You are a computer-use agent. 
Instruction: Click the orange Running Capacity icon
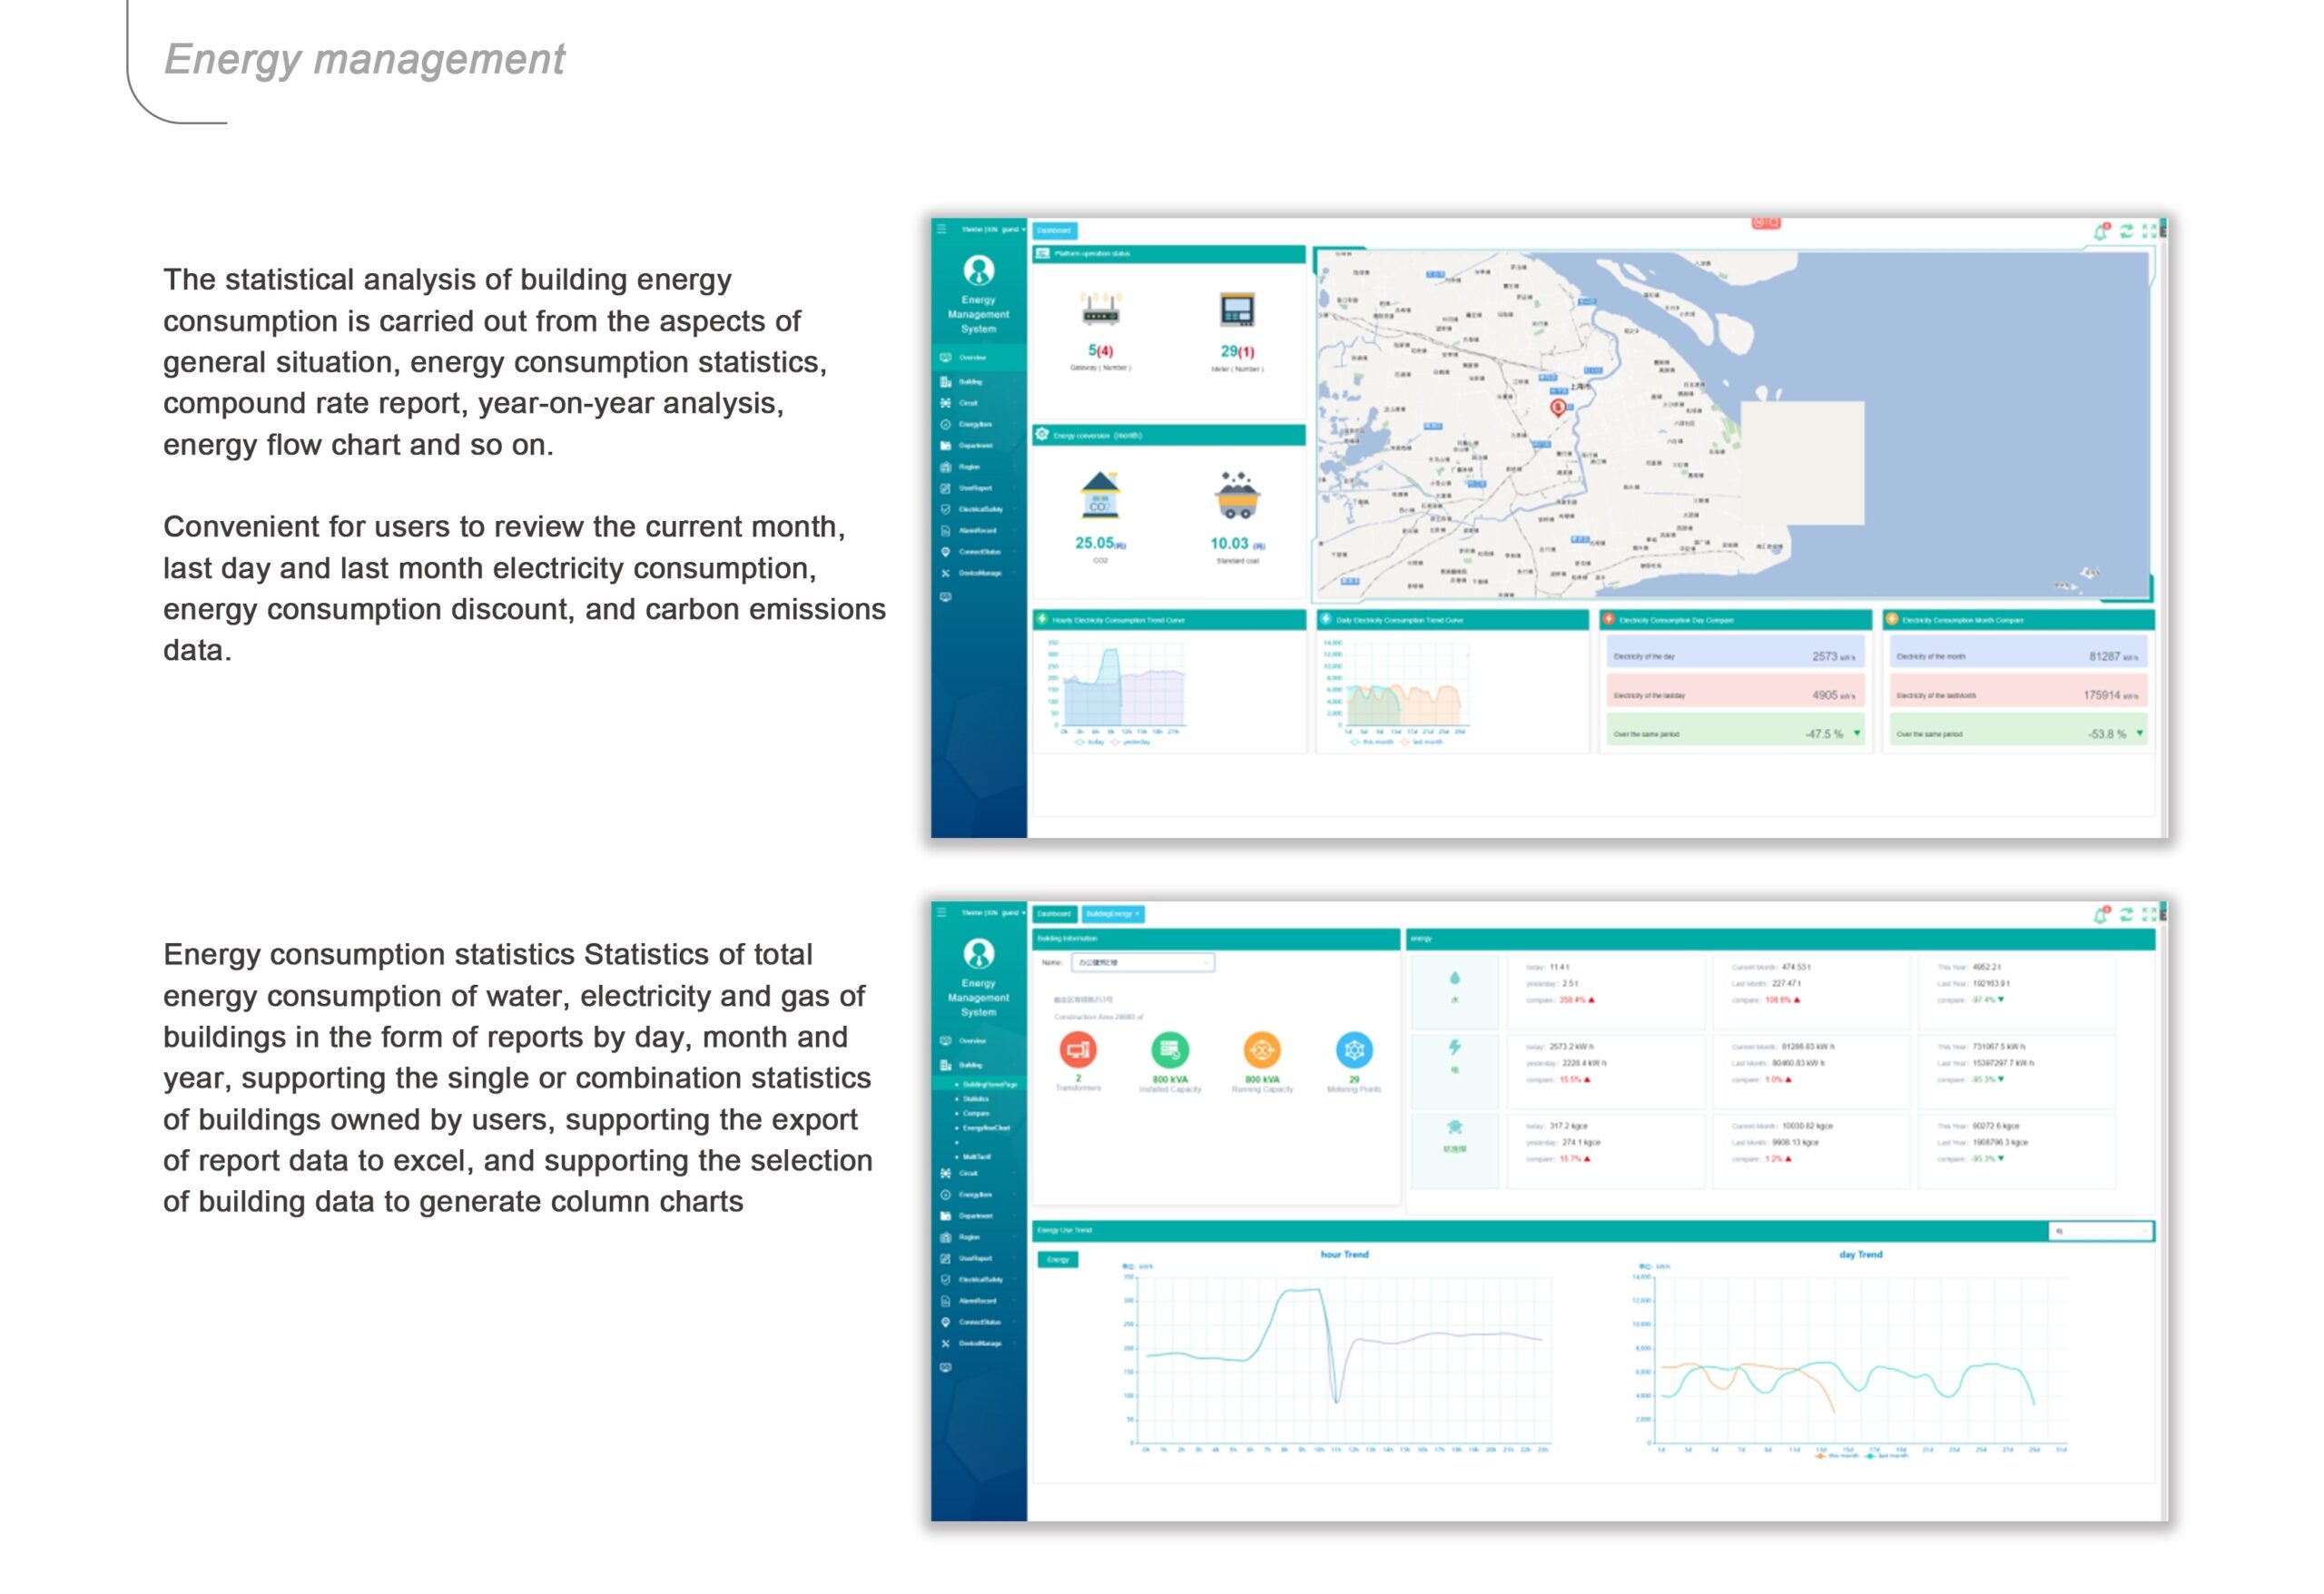[1262, 1050]
